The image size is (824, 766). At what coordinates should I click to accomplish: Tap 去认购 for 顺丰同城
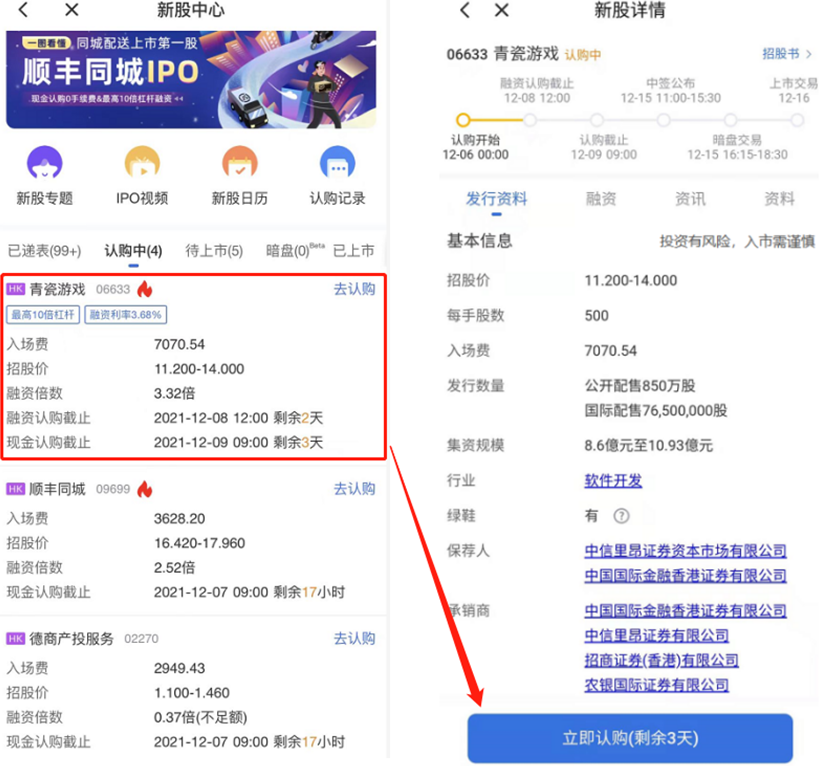click(x=355, y=489)
